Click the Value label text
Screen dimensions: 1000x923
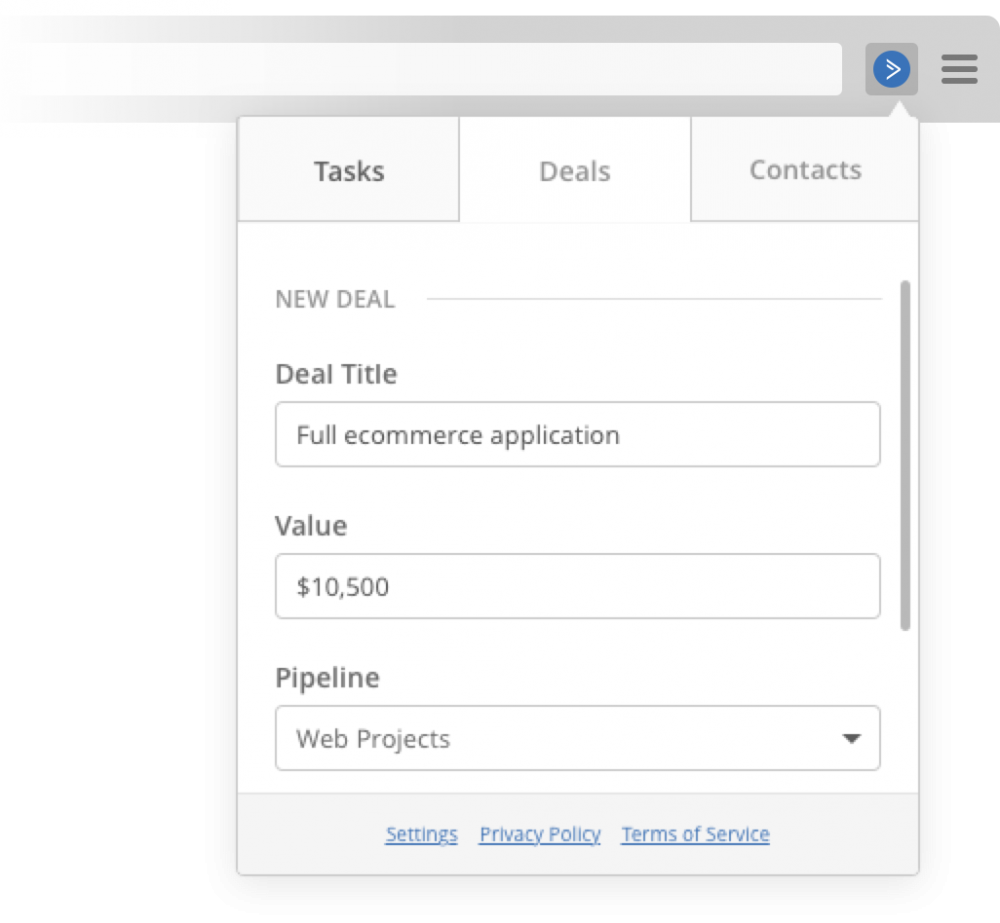pos(311,526)
